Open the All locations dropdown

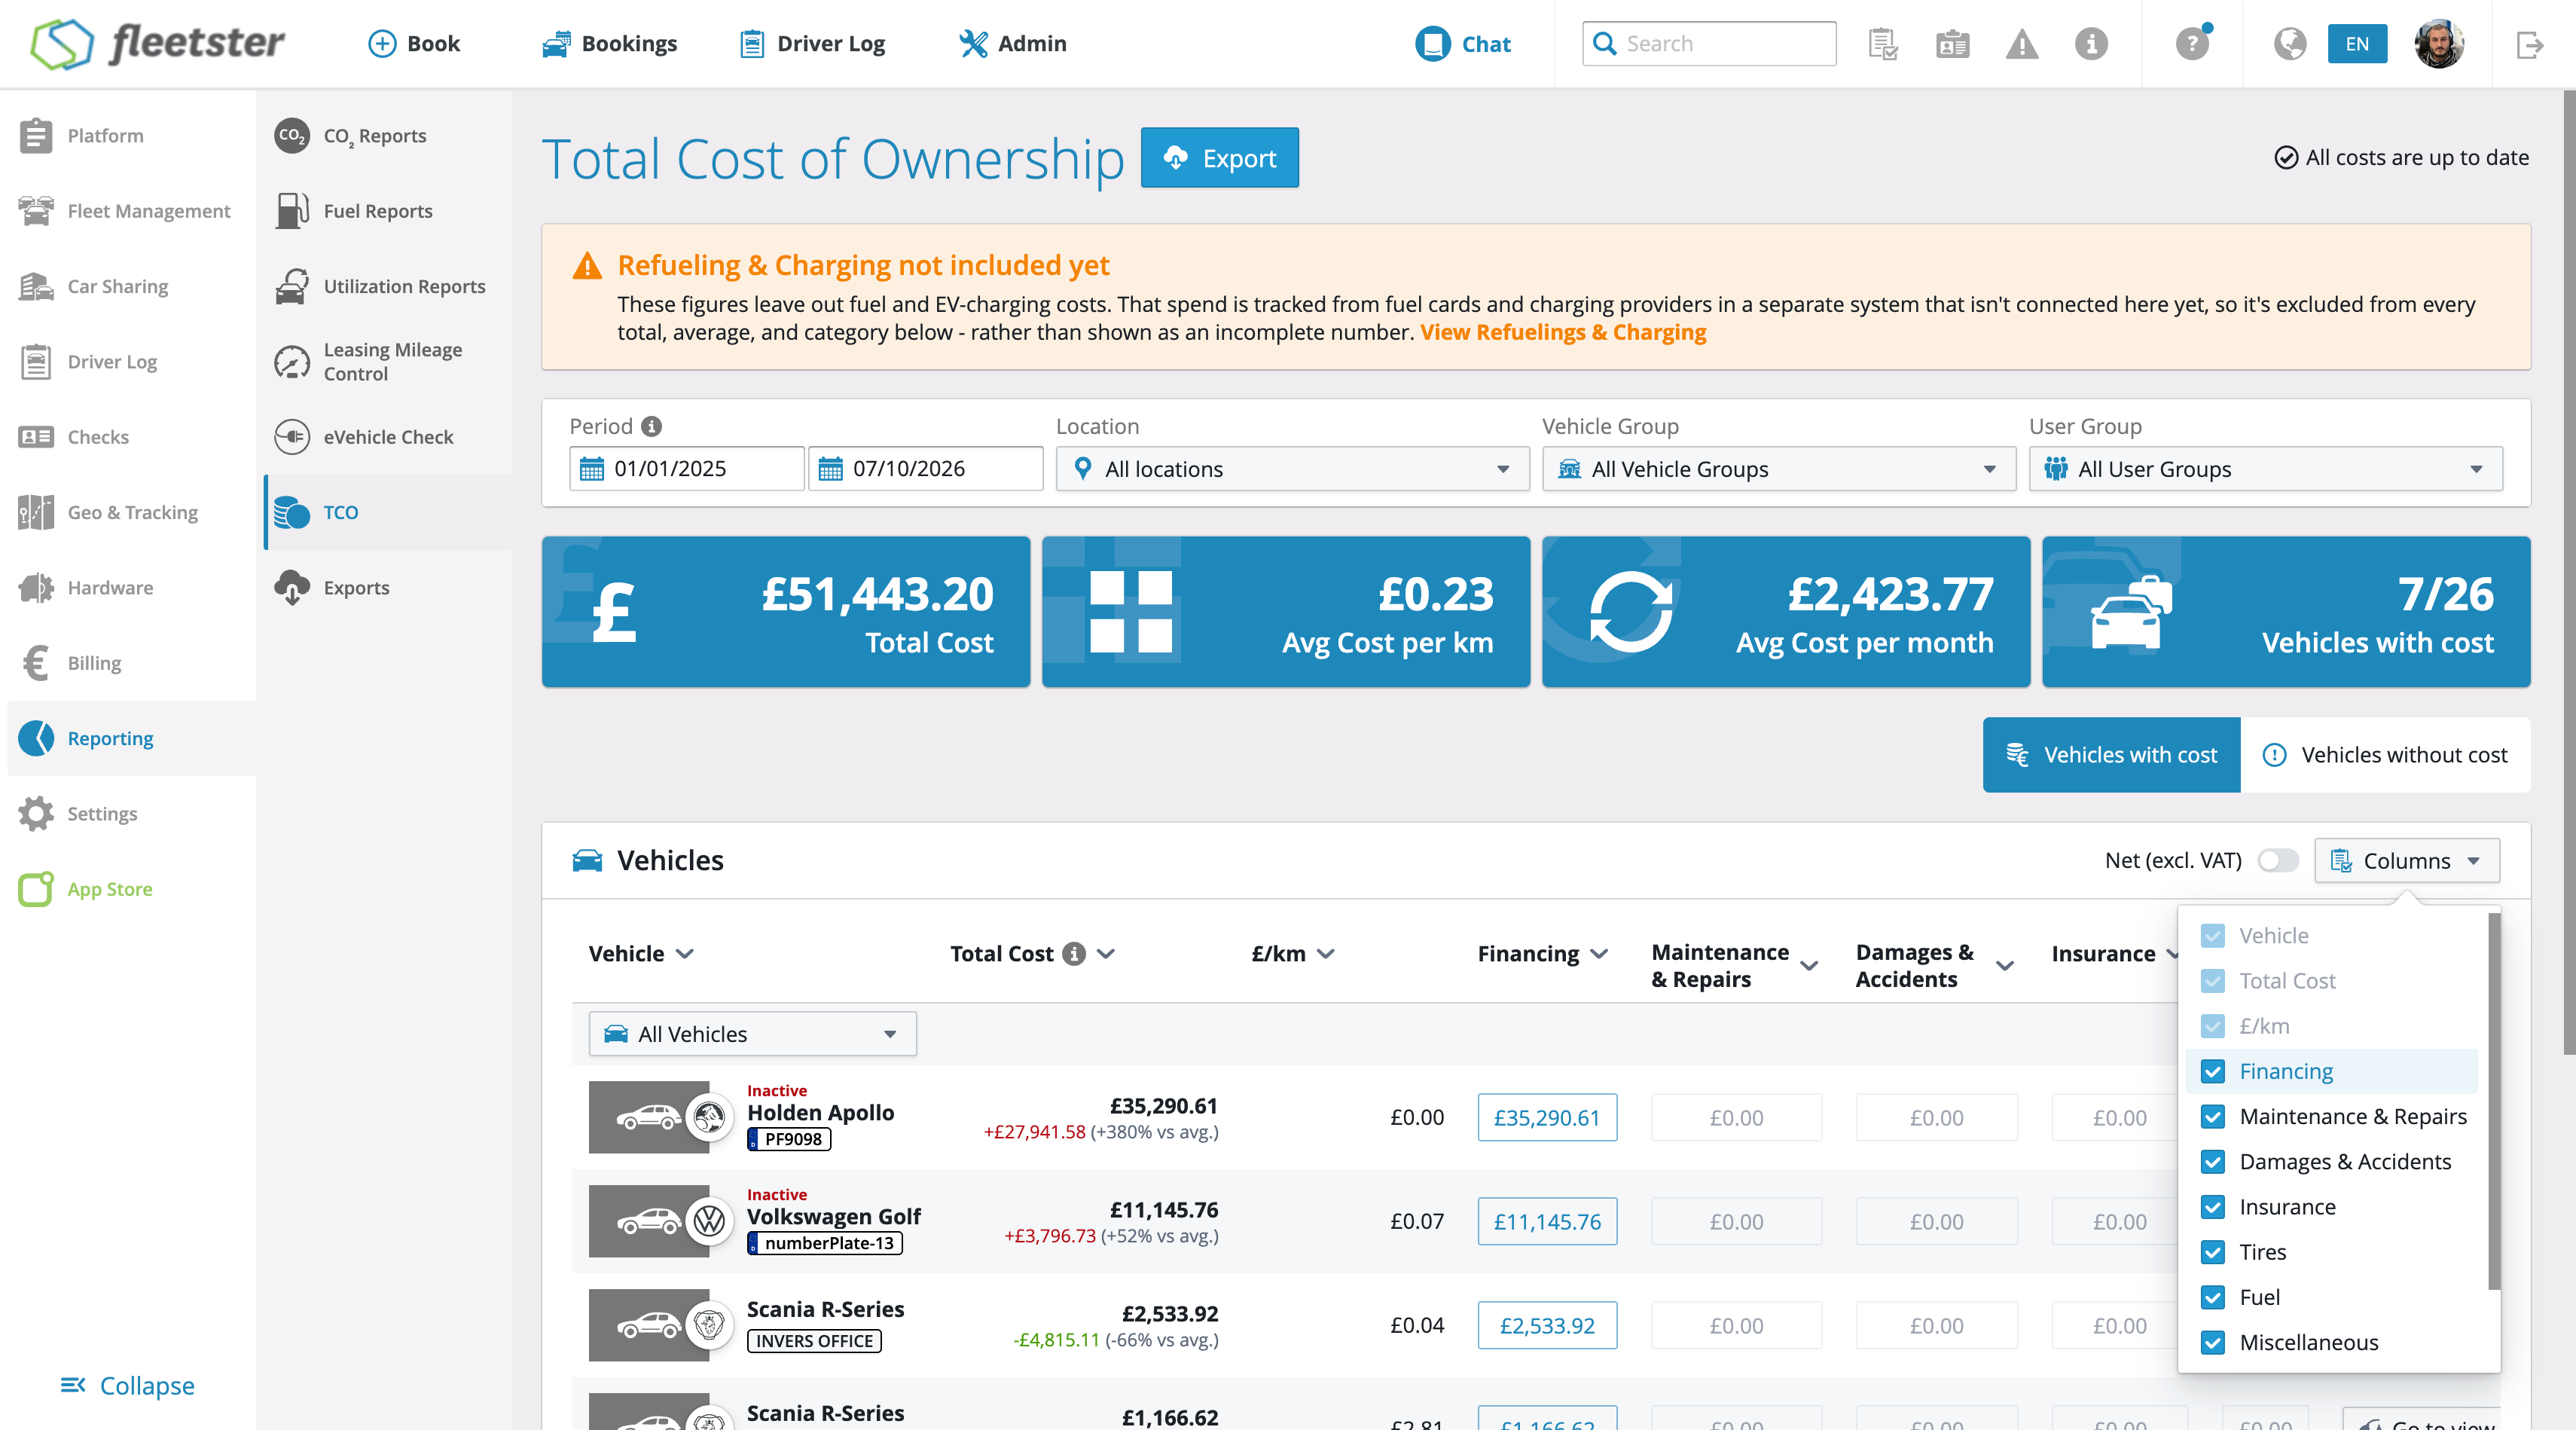pyautogui.click(x=1292, y=469)
